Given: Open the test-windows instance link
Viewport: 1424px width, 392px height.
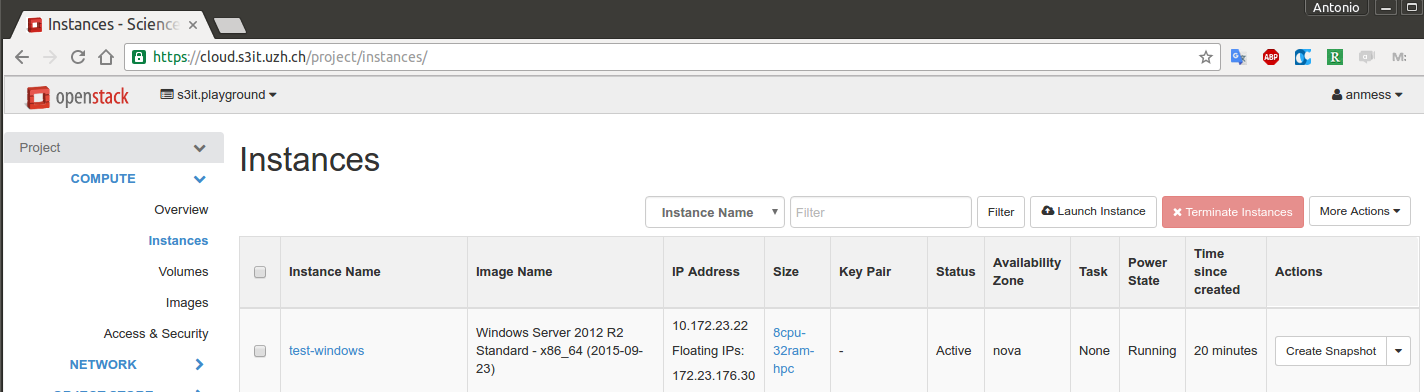Looking at the screenshot, I should click(326, 351).
